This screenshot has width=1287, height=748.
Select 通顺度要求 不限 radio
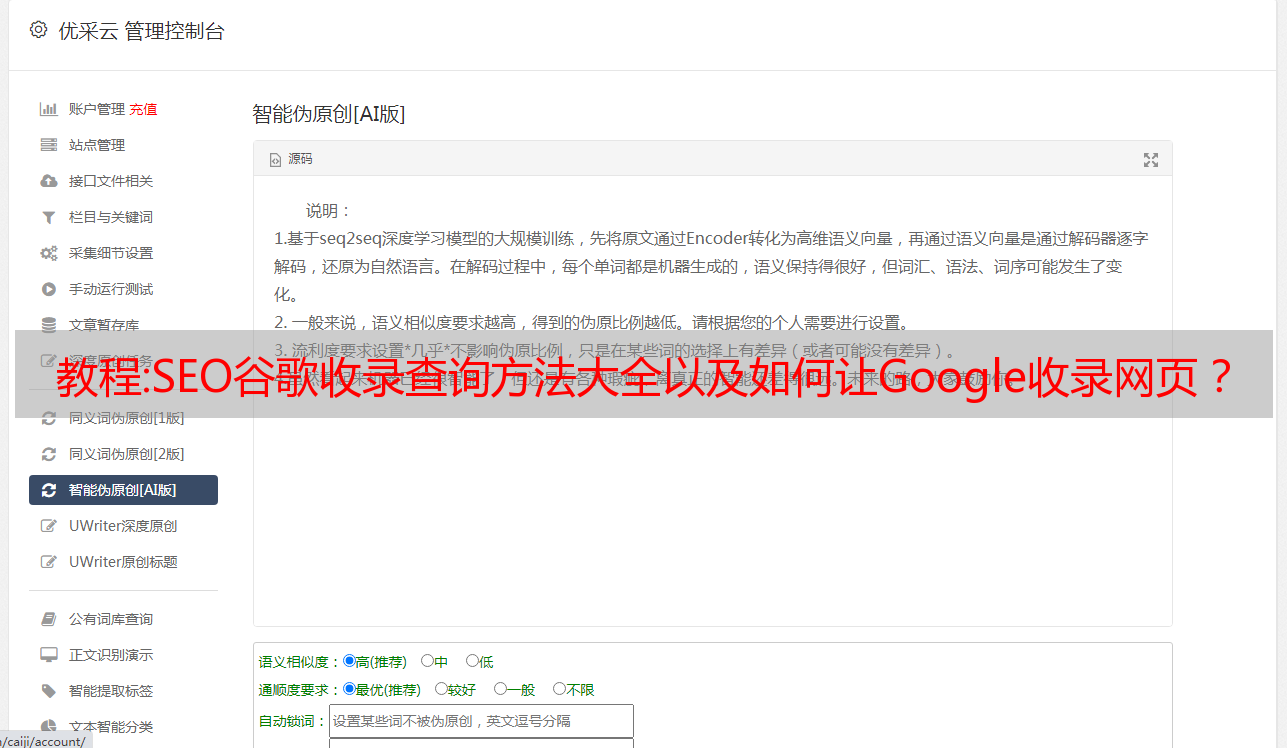point(559,689)
